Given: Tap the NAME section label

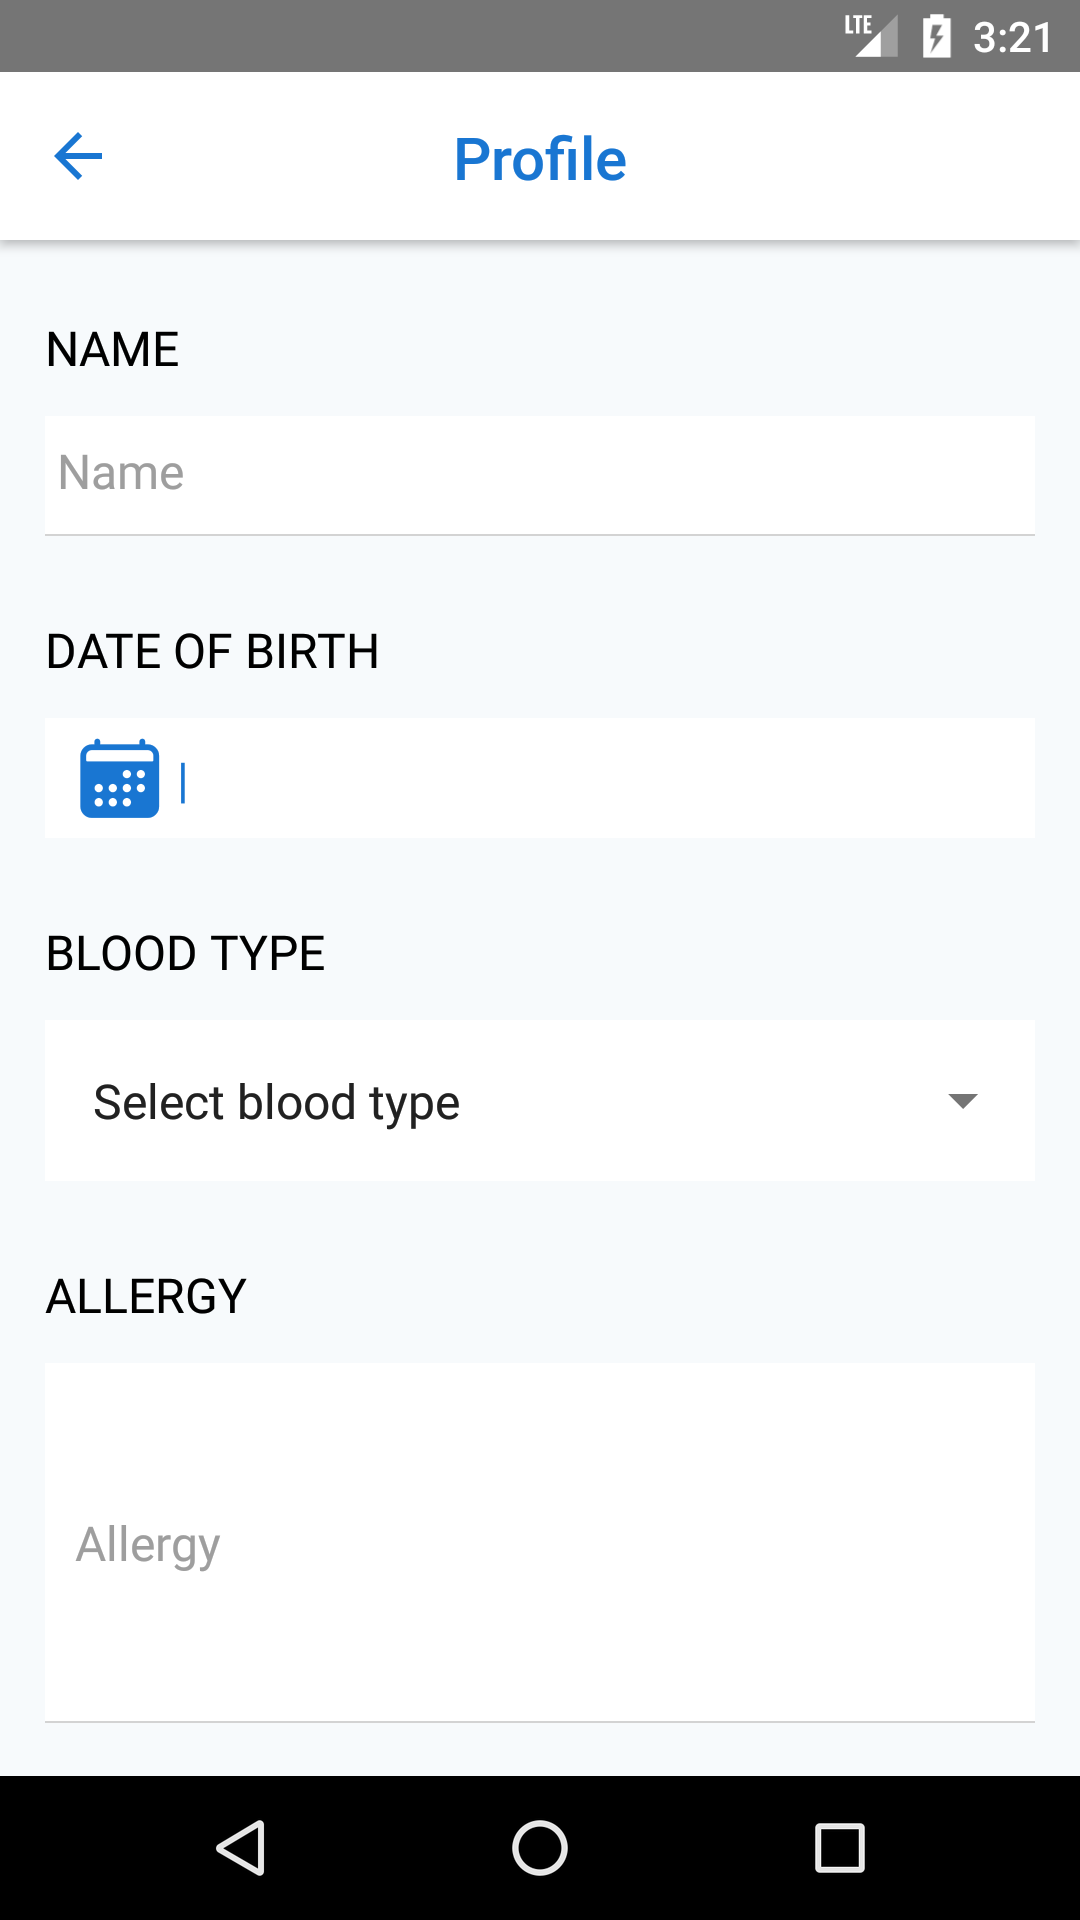Looking at the screenshot, I should (x=113, y=350).
